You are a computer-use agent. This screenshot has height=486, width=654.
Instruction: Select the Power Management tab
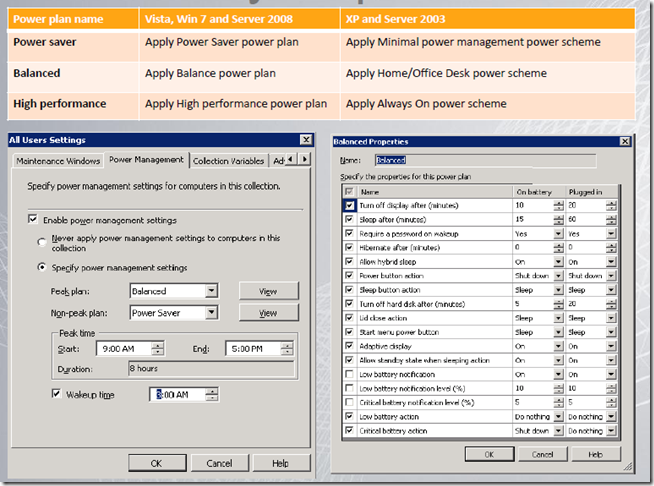146,159
